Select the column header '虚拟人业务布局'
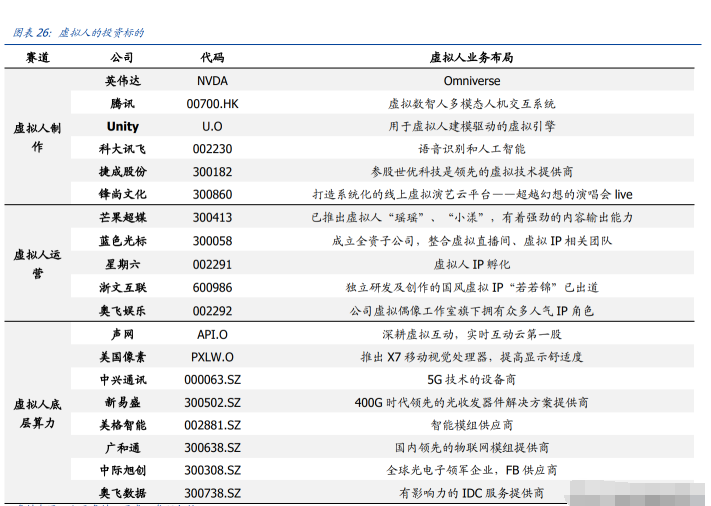Screen dimensions: 711x506 pos(472,58)
